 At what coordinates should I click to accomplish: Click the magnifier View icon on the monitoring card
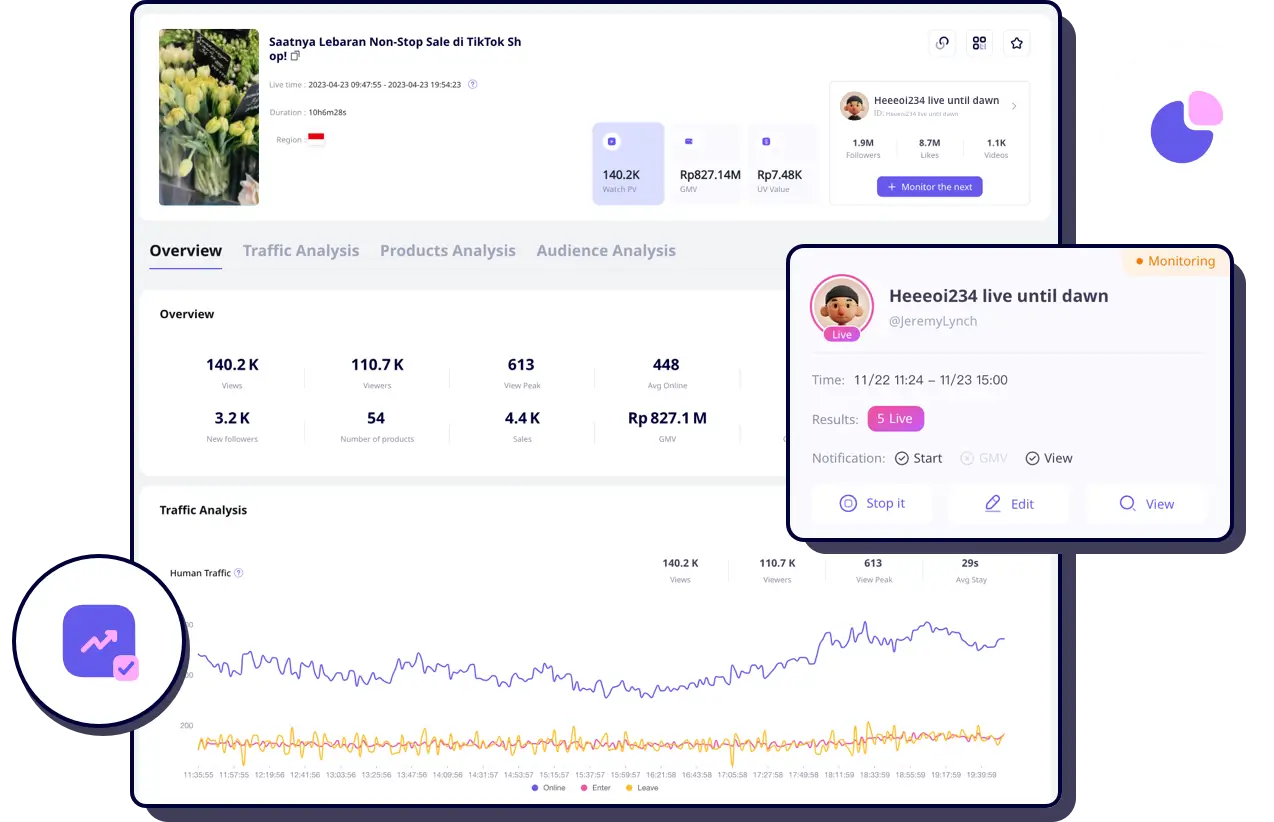click(x=1130, y=504)
